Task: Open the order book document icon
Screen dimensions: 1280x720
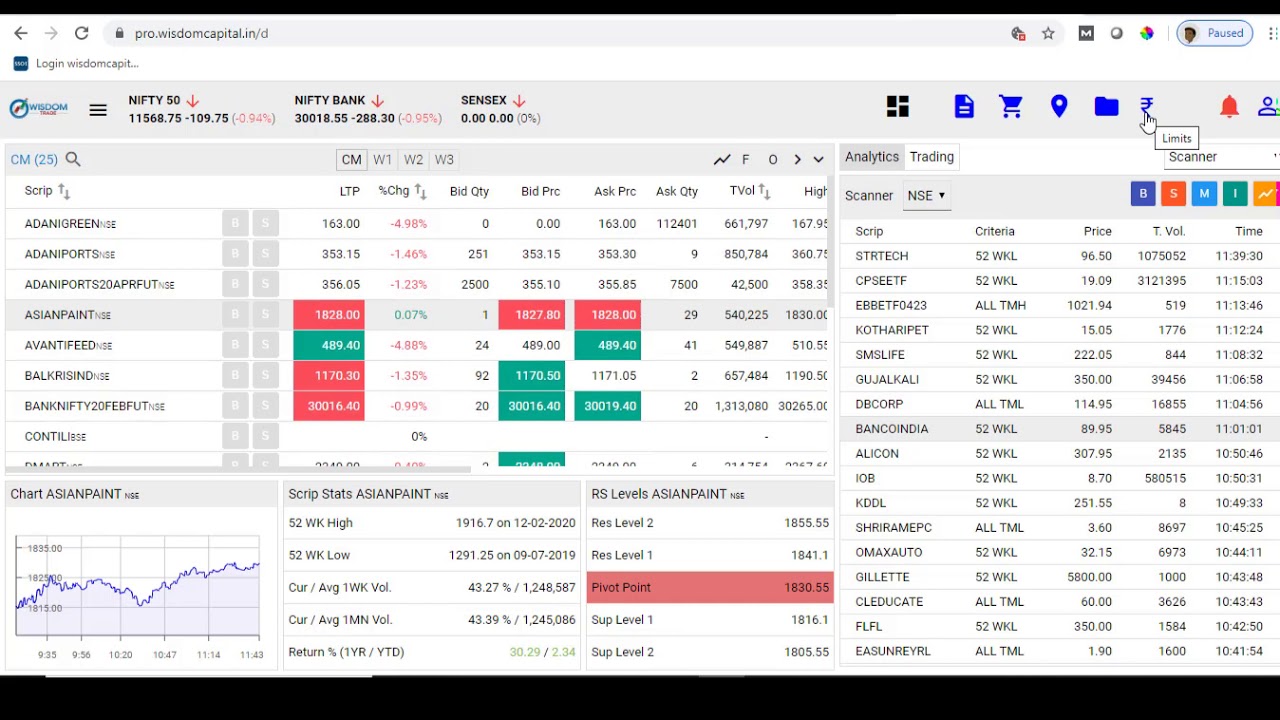Action: pyautogui.click(x=964, y=107)
